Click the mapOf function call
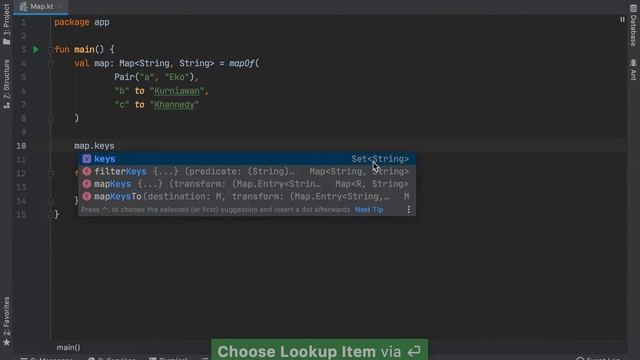This screenshot has height=360, width=640. (x=242, y=63)
